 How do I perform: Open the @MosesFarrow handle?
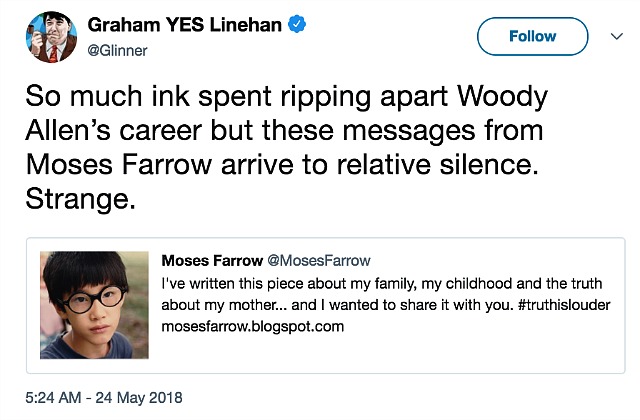click(x=319, y=260)
